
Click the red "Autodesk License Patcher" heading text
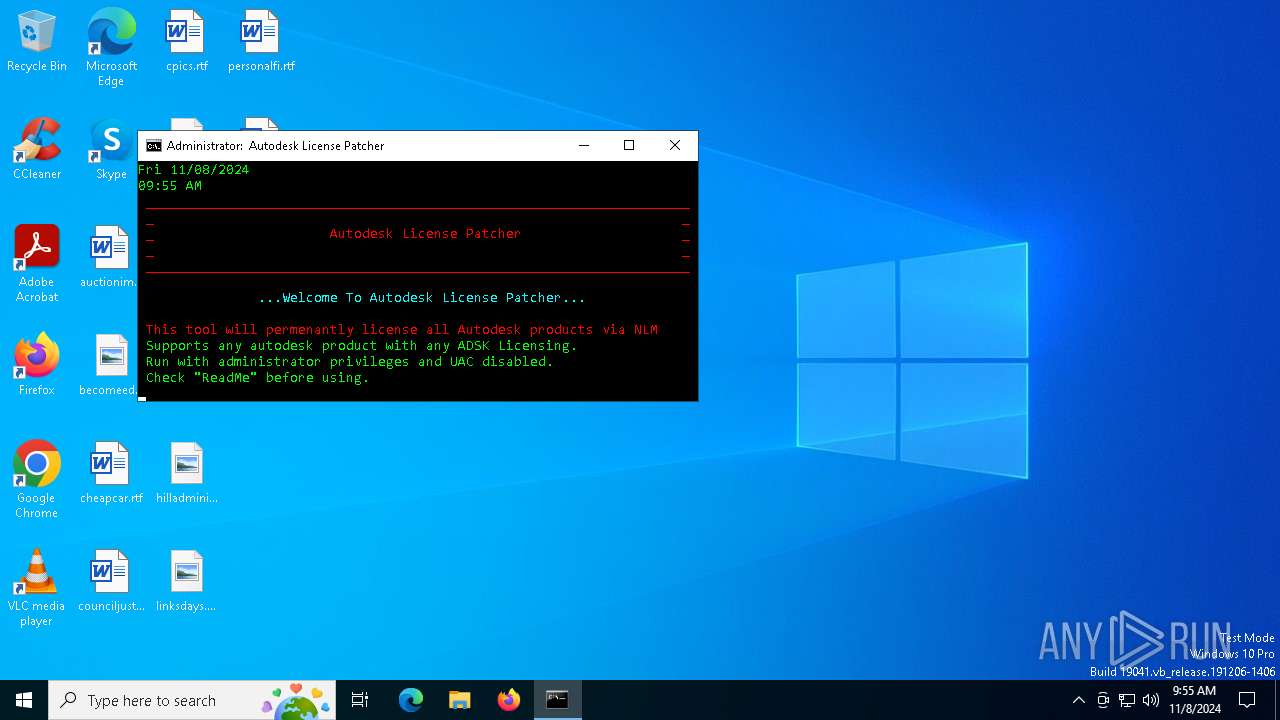(425, 233)
